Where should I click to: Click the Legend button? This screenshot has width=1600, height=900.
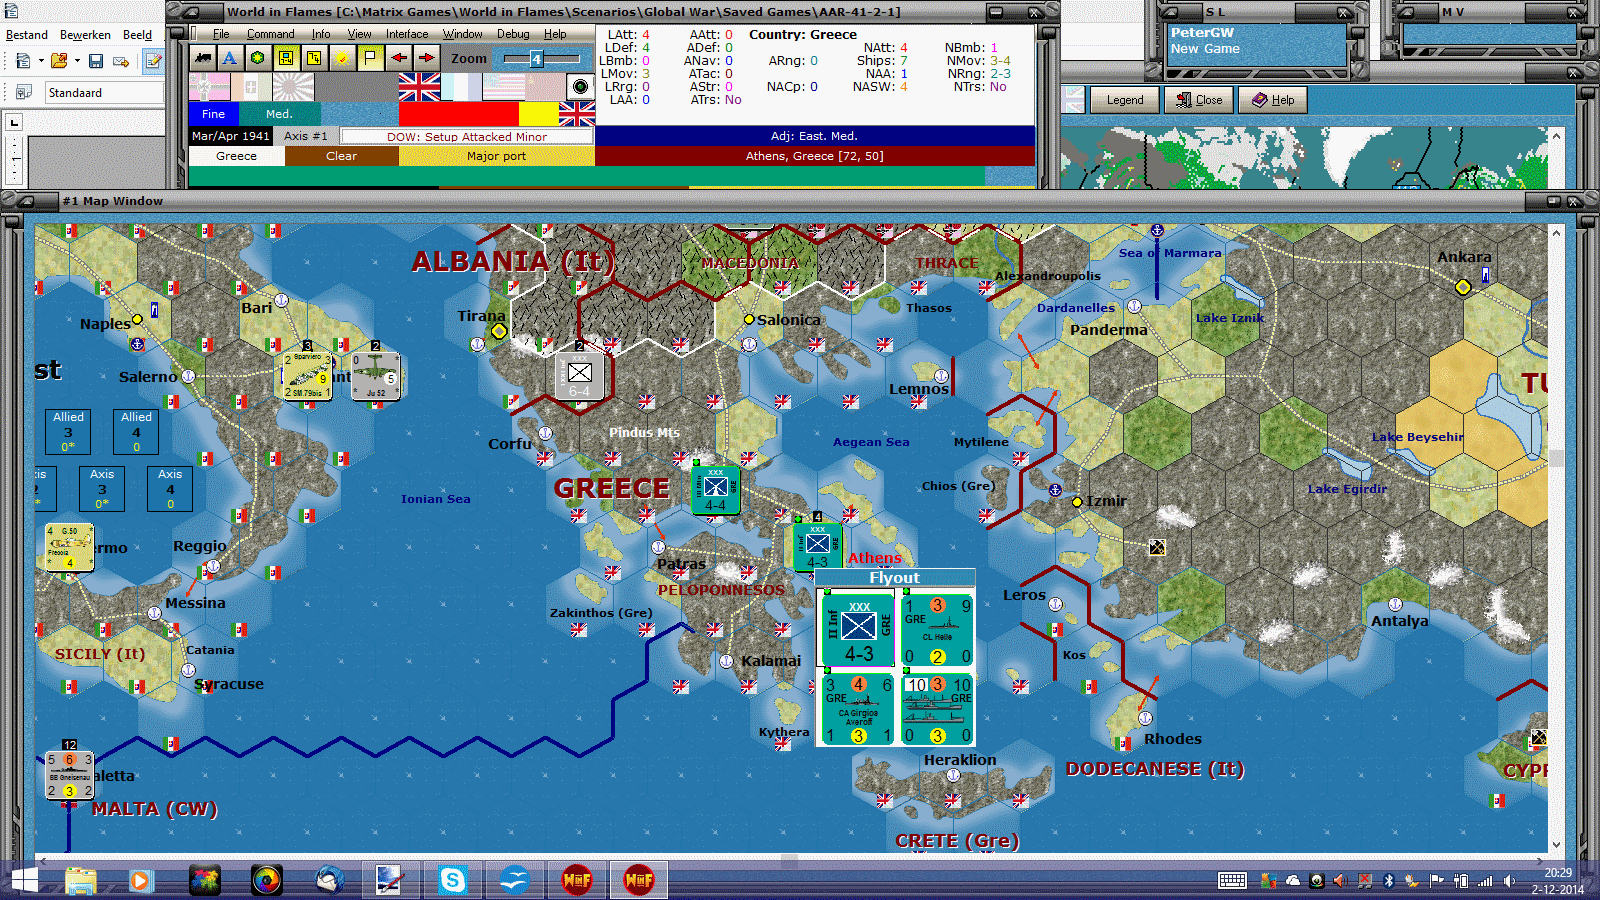click(1124, 100)
